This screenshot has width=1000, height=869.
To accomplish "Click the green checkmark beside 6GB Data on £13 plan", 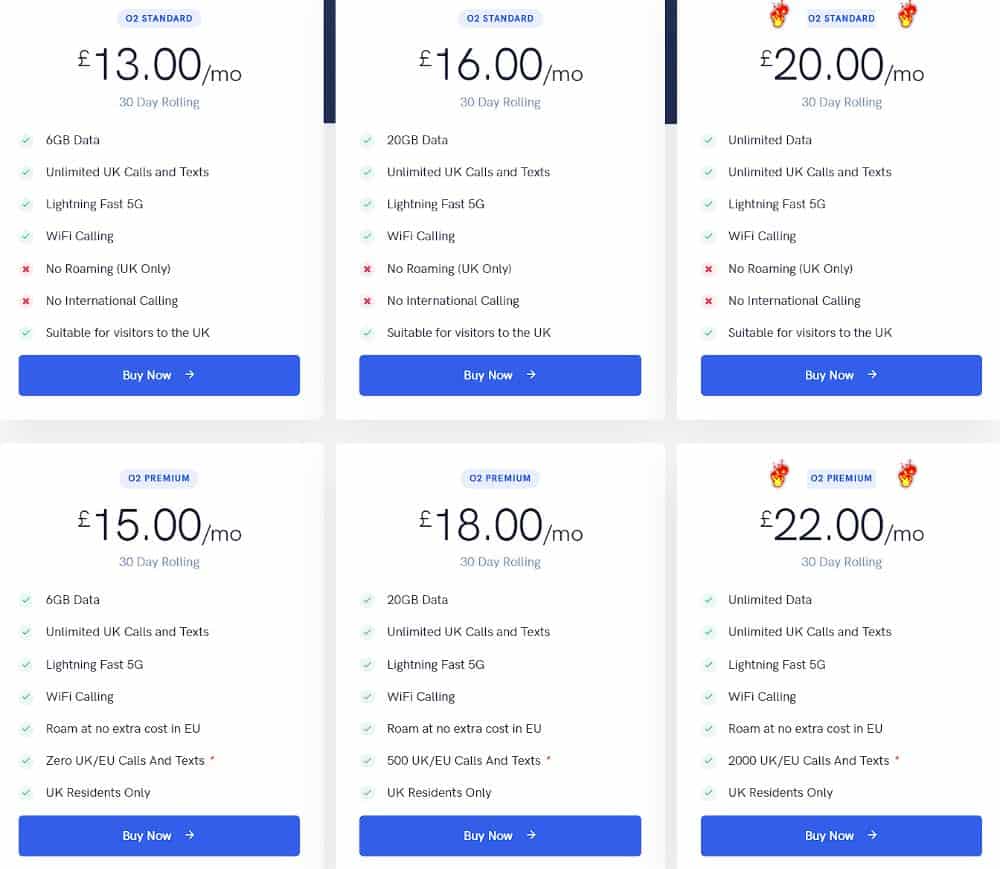I will (x=25, y=140).
